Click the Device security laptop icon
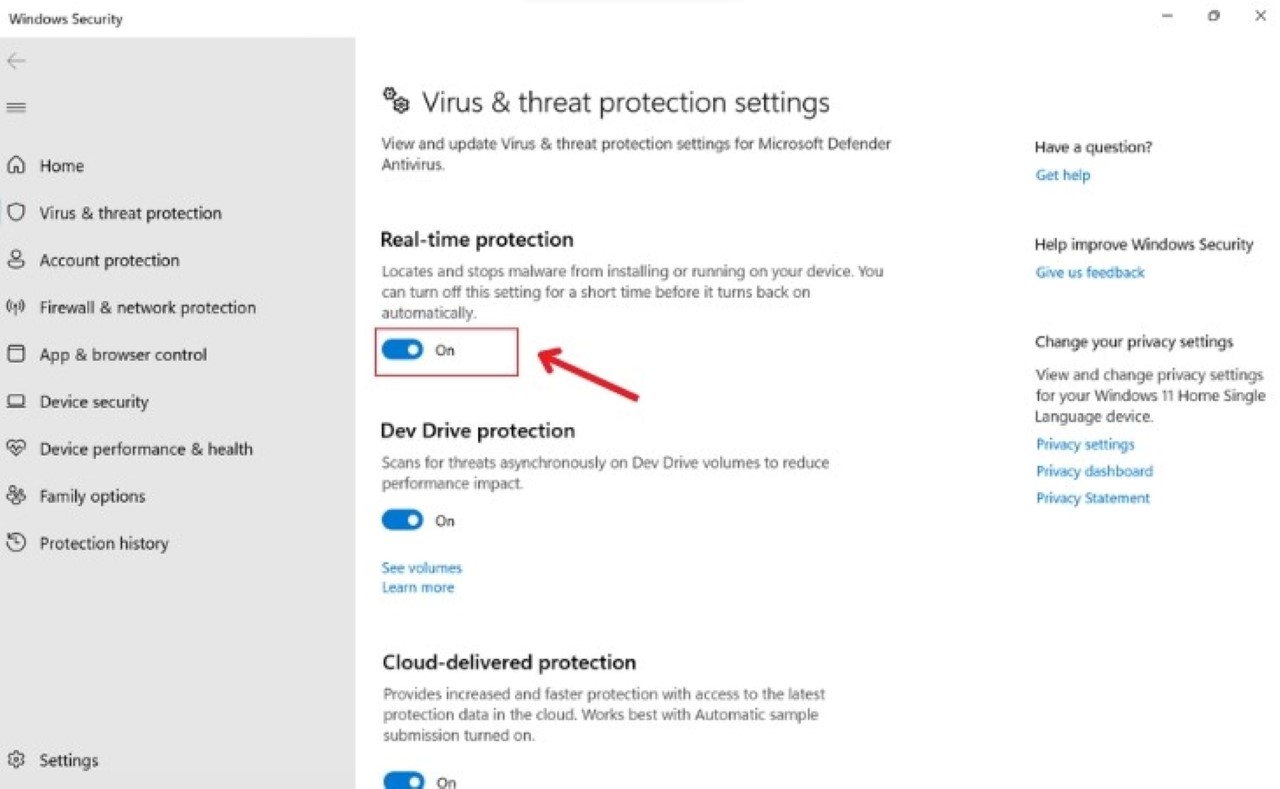Image resolution: width=1280 pixels, height=789 pixels. tap(16, 401)
